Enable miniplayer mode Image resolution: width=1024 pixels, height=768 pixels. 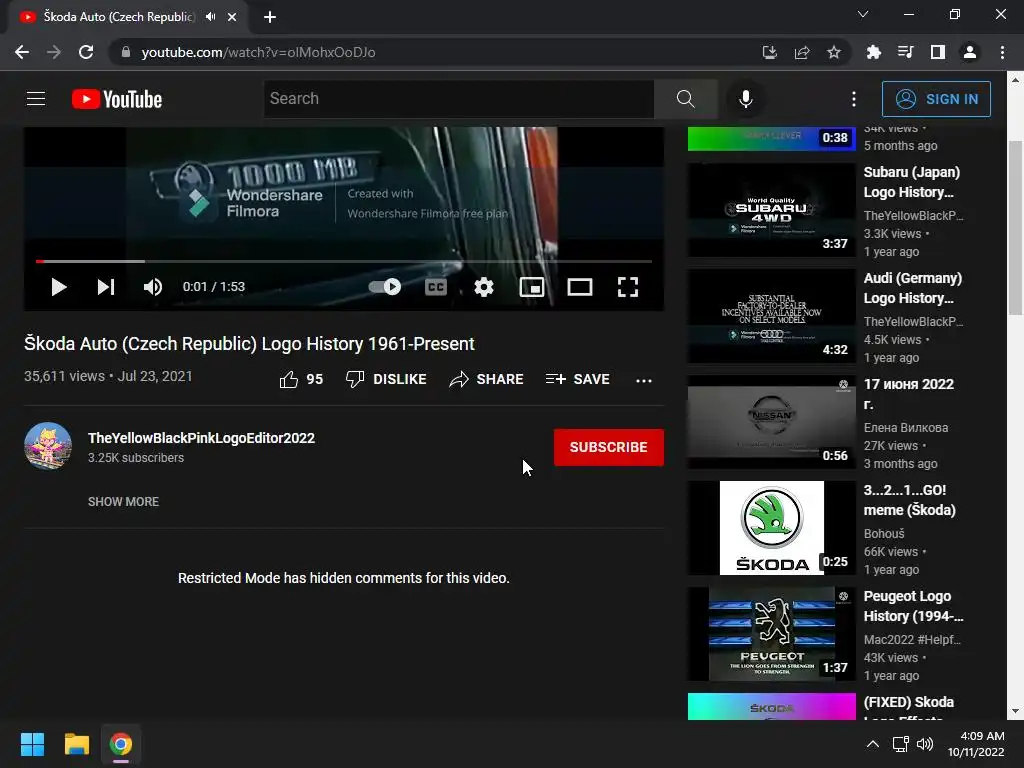pos(532,287)
